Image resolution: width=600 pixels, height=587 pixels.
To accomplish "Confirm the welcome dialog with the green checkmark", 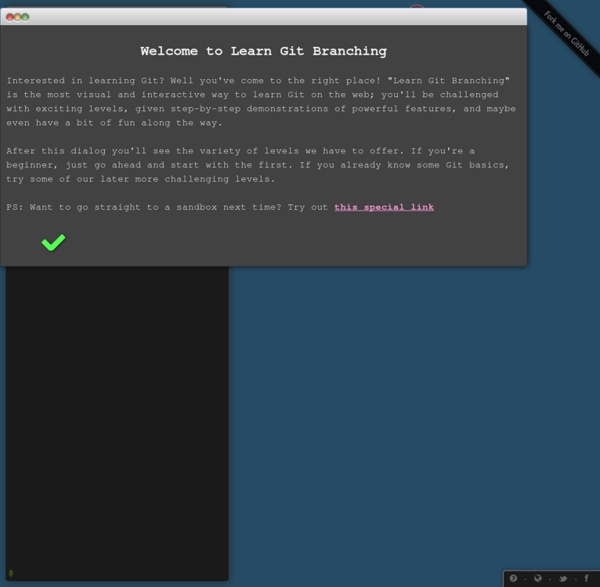I will point(53,243).
